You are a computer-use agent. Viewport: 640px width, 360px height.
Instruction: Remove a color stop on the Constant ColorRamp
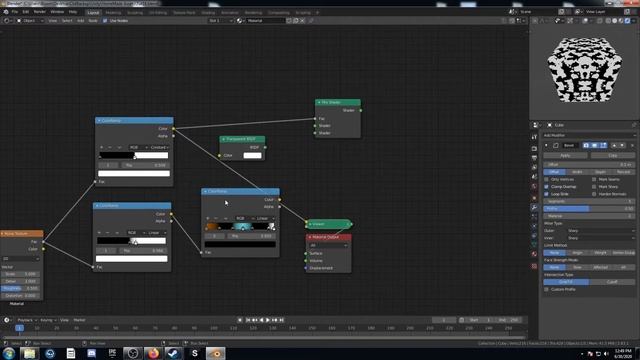110,147
